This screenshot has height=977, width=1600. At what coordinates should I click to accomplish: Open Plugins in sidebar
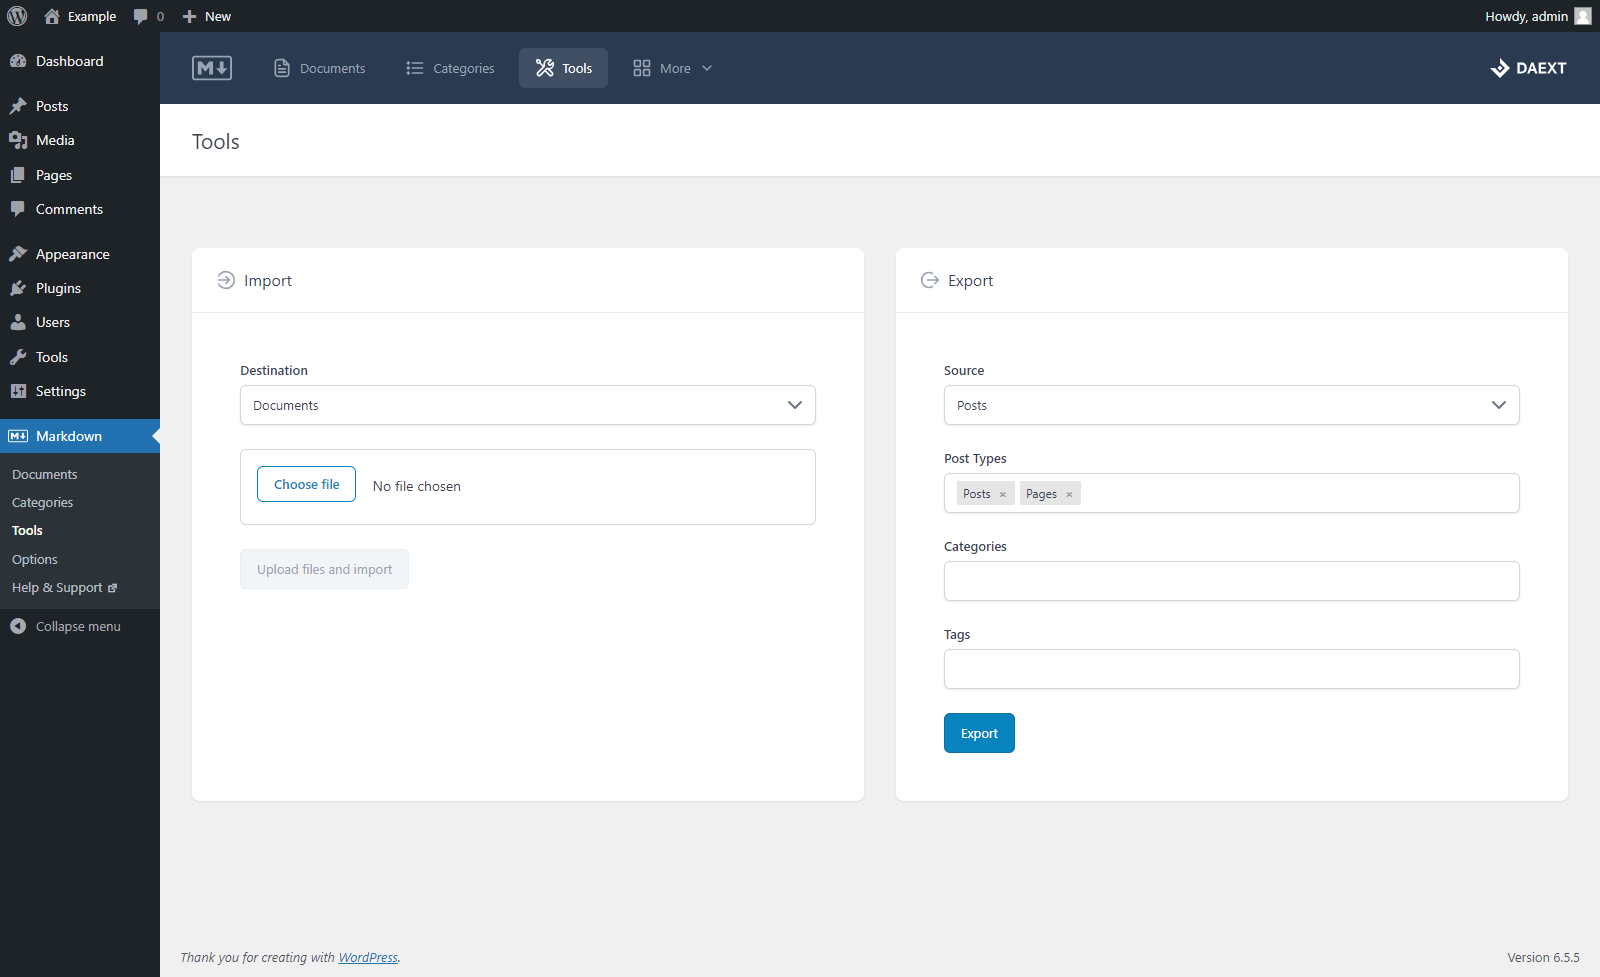coord(80,288)
